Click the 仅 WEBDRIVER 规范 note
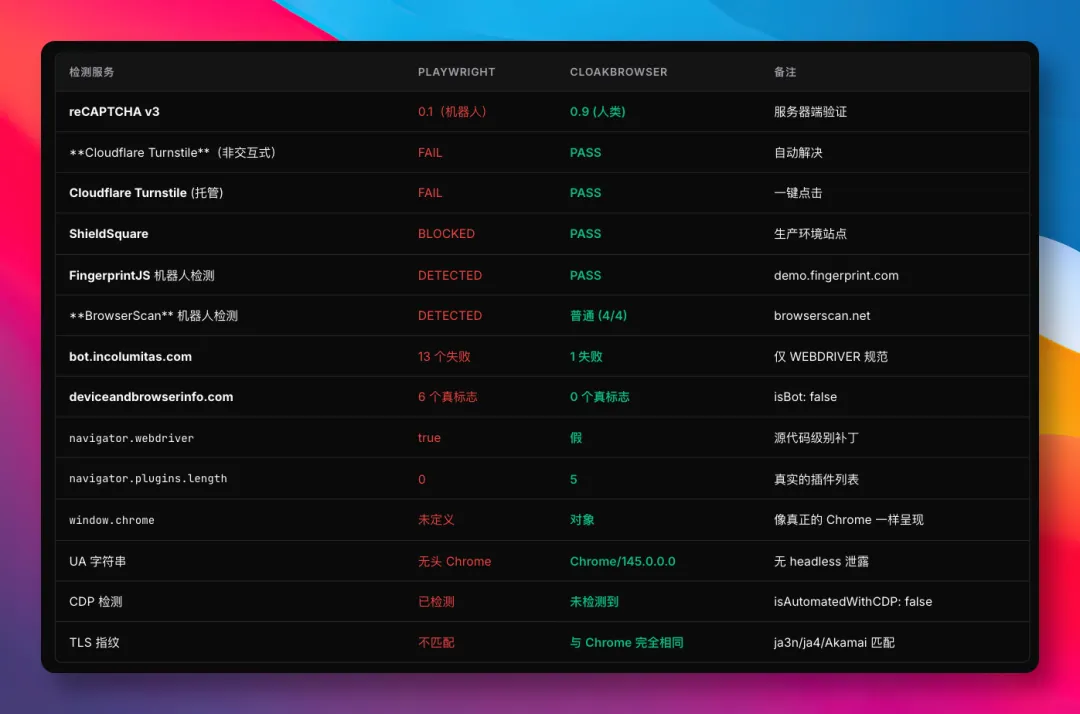The width and height of the screenshot is (1080, 714). tap(831, 357)
